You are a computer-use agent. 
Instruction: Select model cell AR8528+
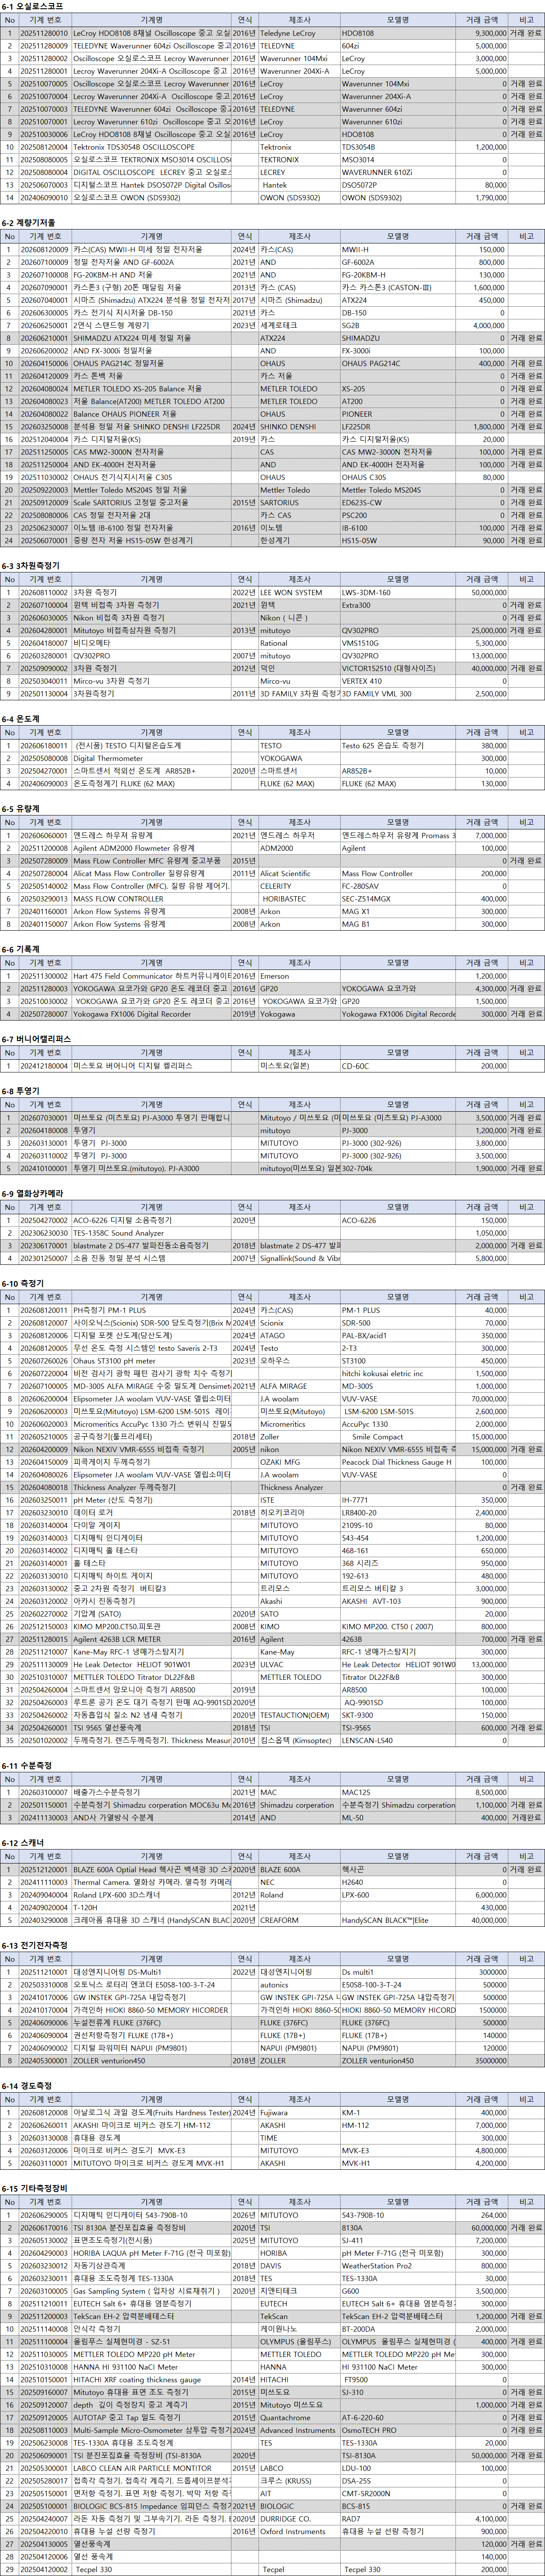(397, 771)
